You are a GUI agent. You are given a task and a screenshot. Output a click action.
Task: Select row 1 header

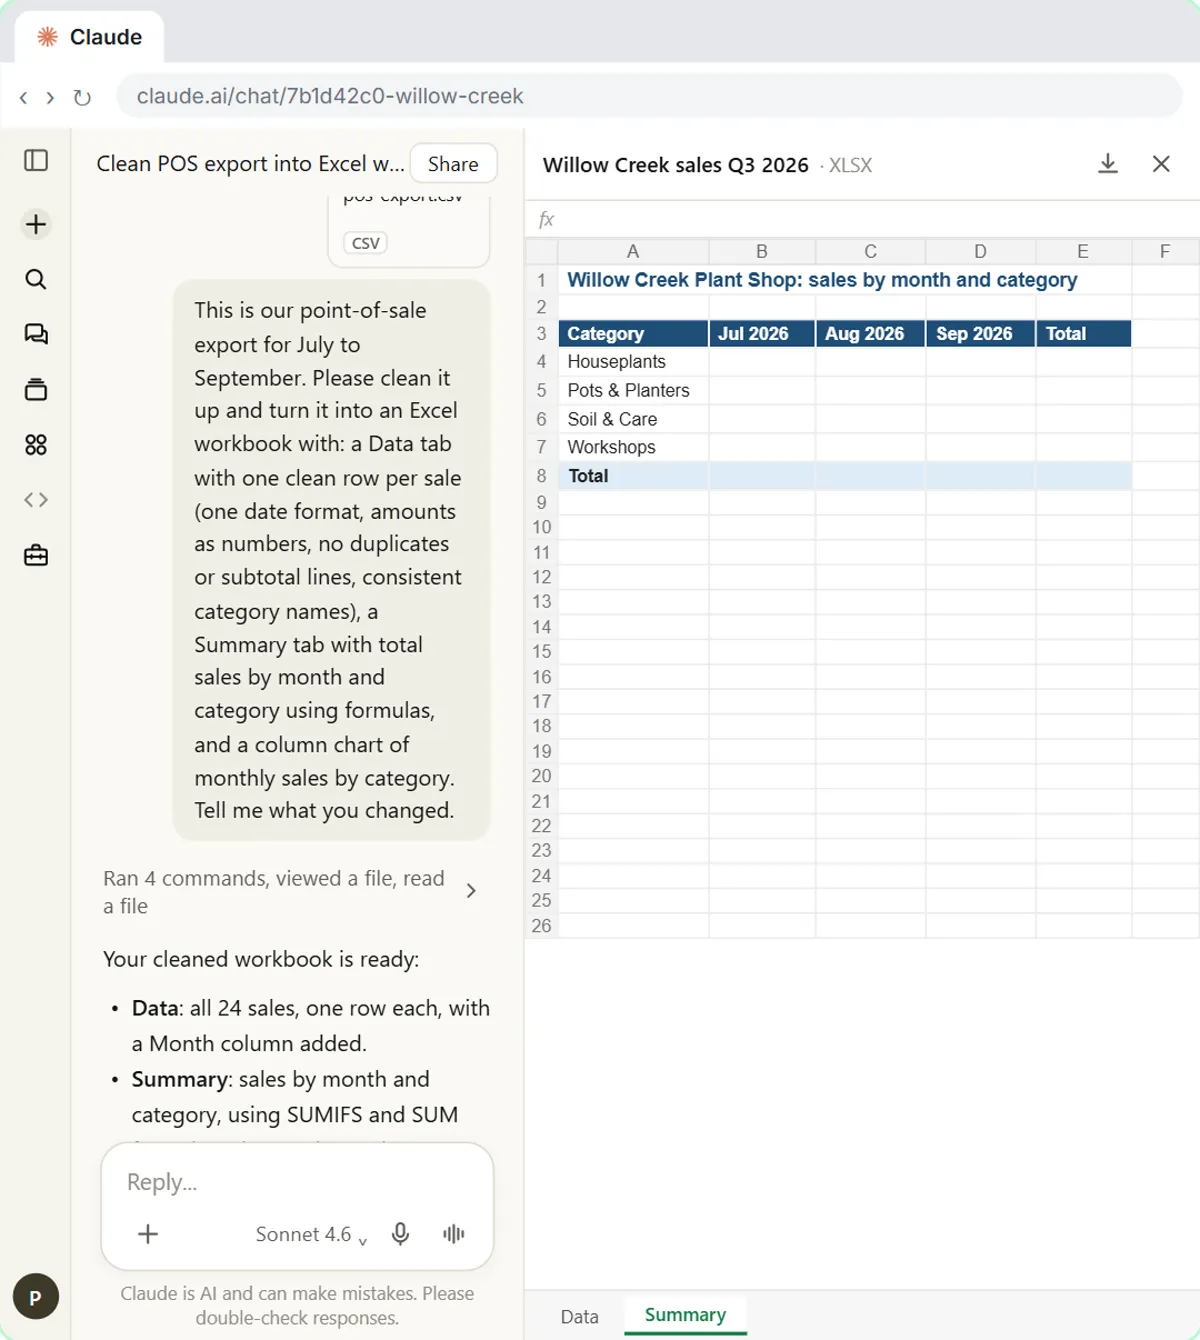pyautogui.click(x=541, y=280)
